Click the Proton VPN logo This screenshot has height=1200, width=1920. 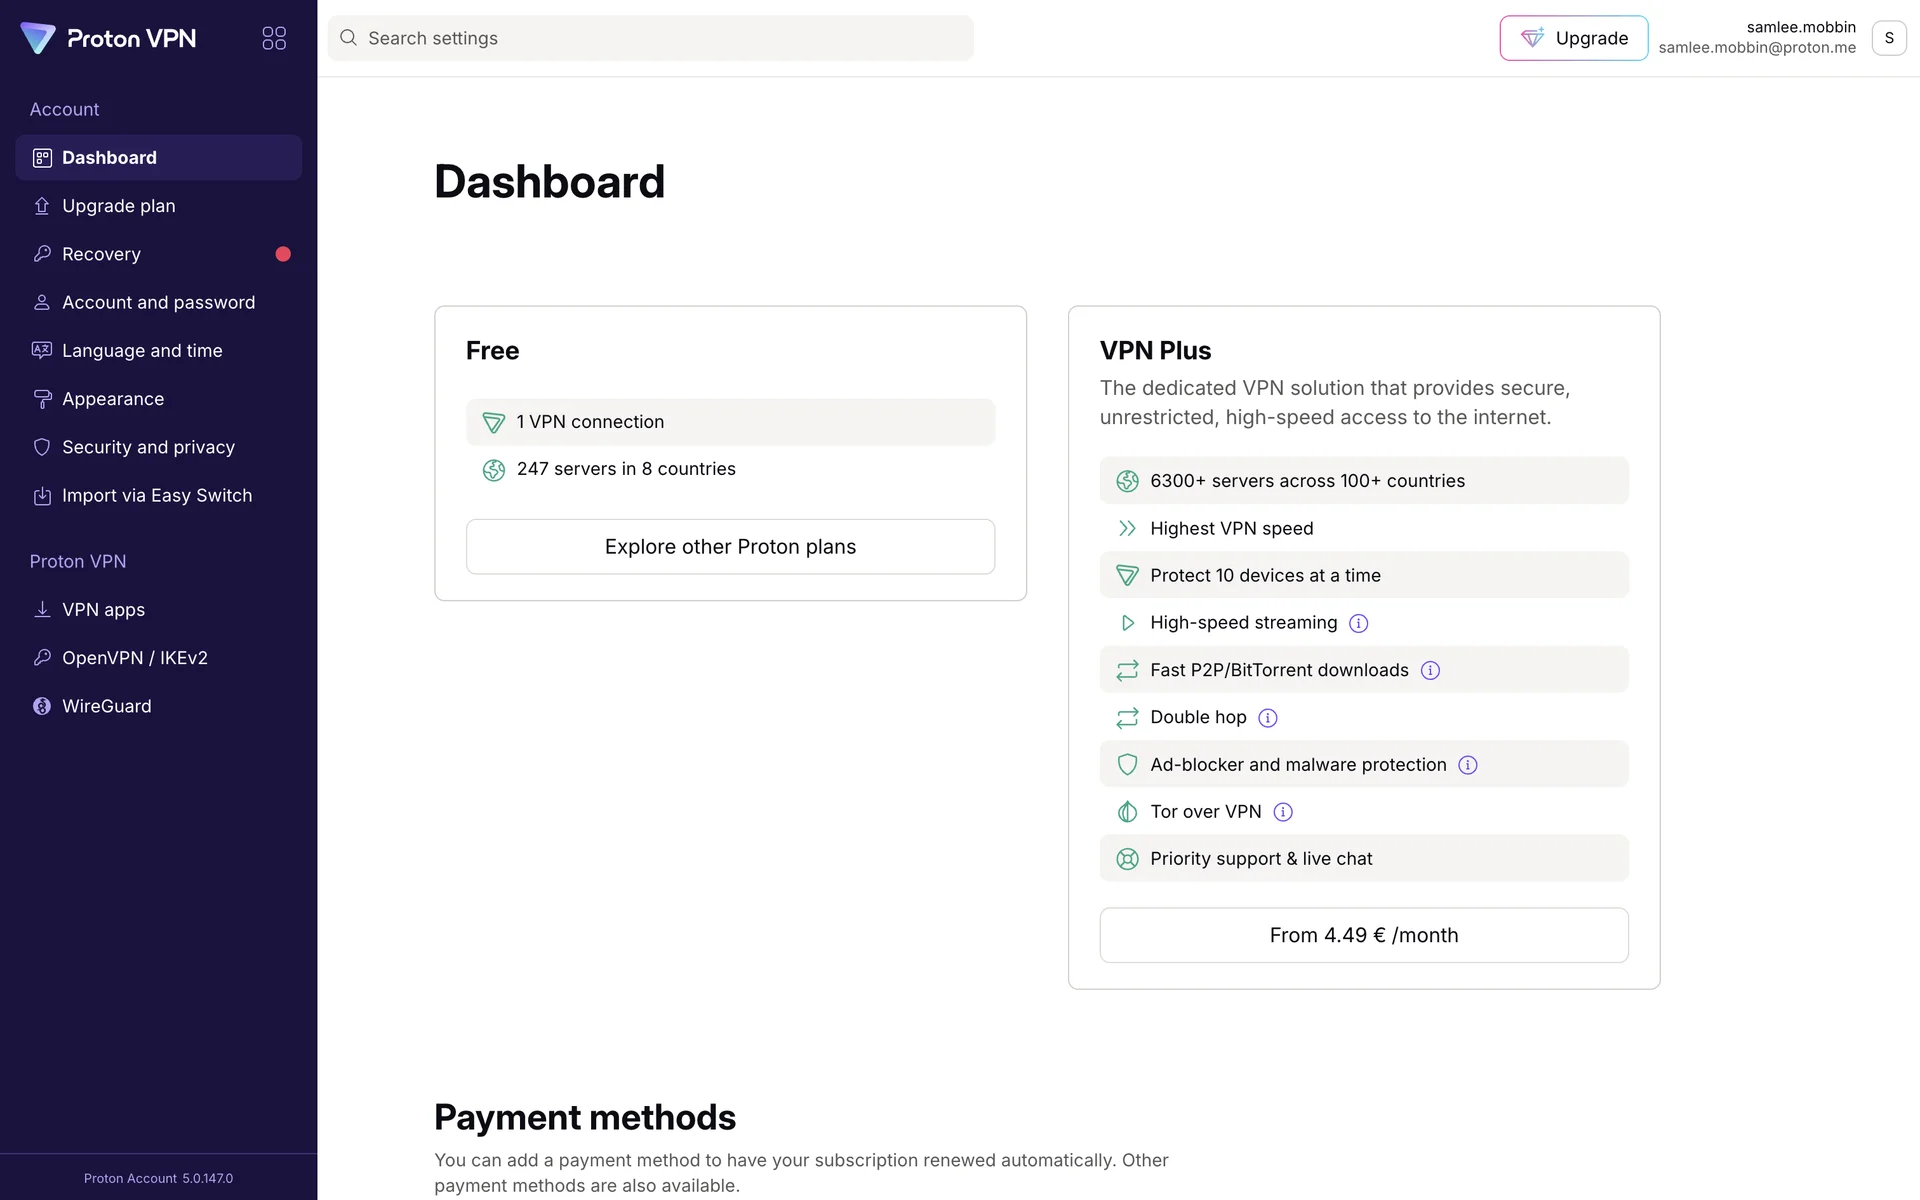coord(108,38)
